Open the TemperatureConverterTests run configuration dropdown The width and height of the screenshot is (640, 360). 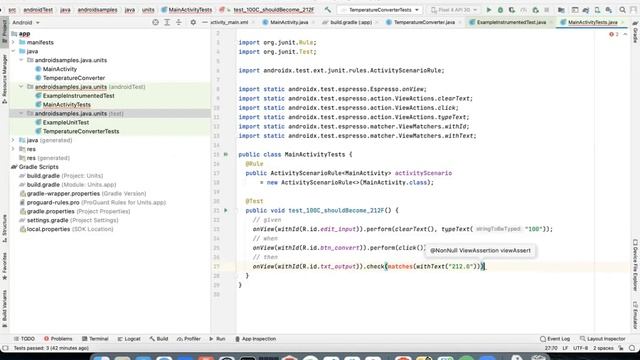point(380,10)
